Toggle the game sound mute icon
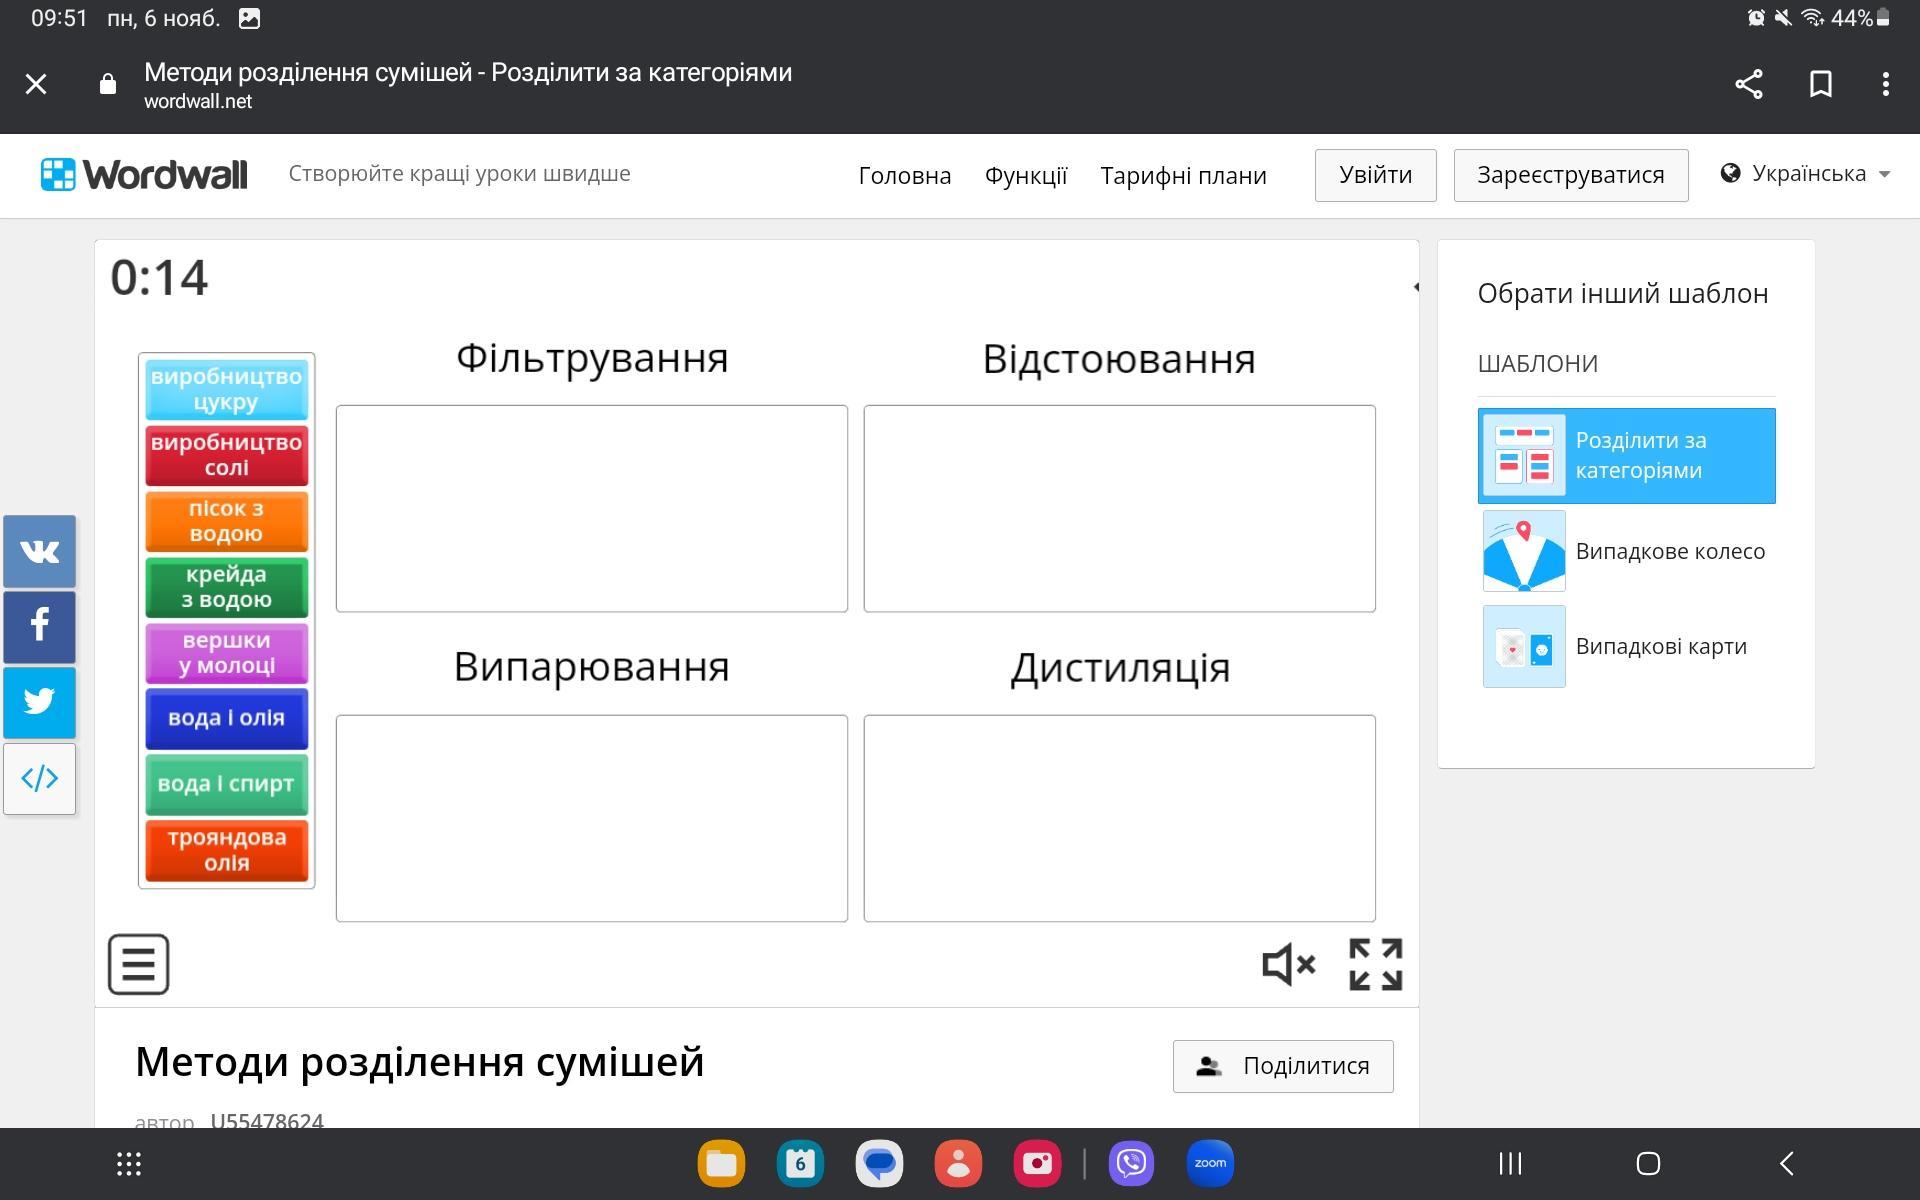The image size is (1920, 1200). pos(1289,965)
